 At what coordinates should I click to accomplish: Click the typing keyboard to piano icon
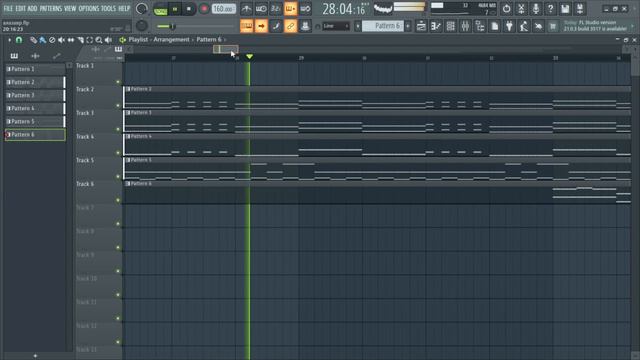point(247,26)
